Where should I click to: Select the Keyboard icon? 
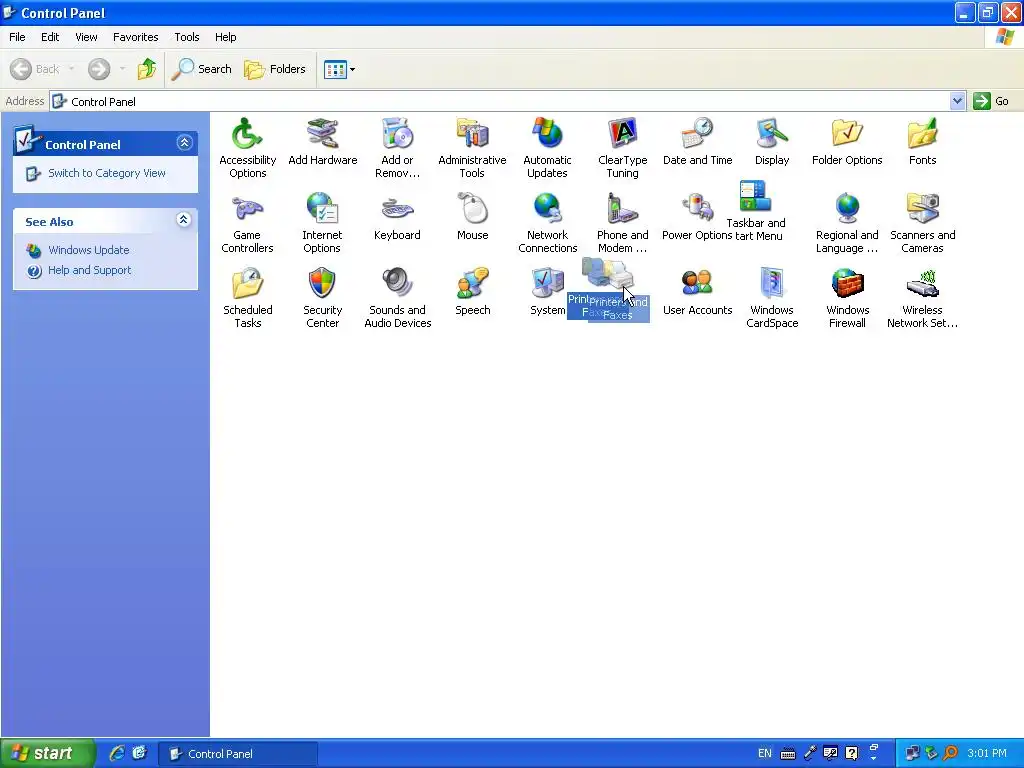(397, 210)
